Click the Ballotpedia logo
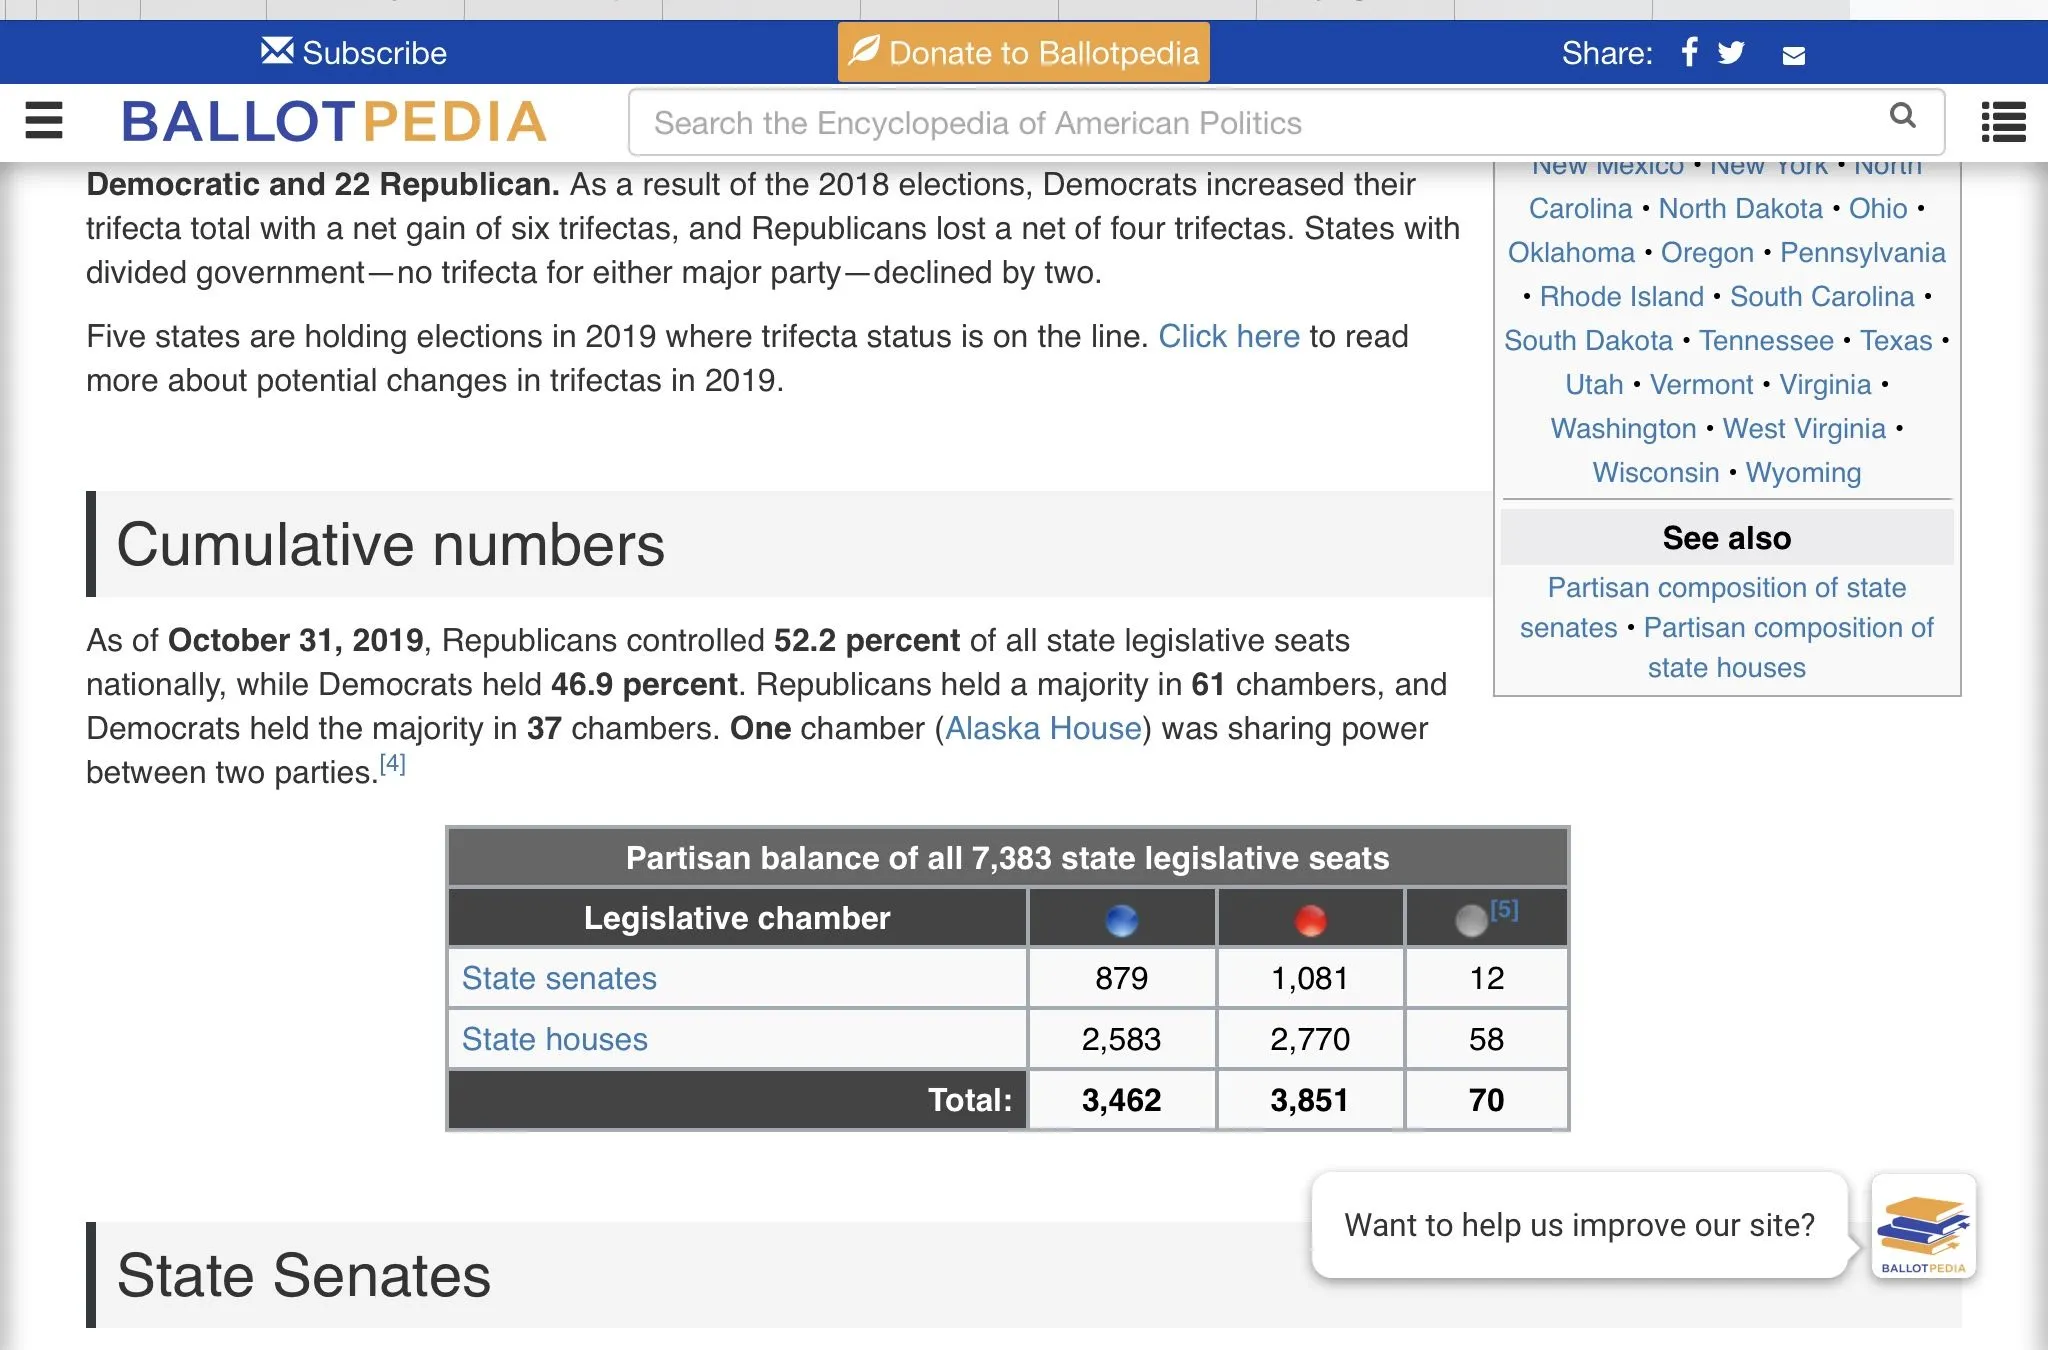 tap(333, 122)
